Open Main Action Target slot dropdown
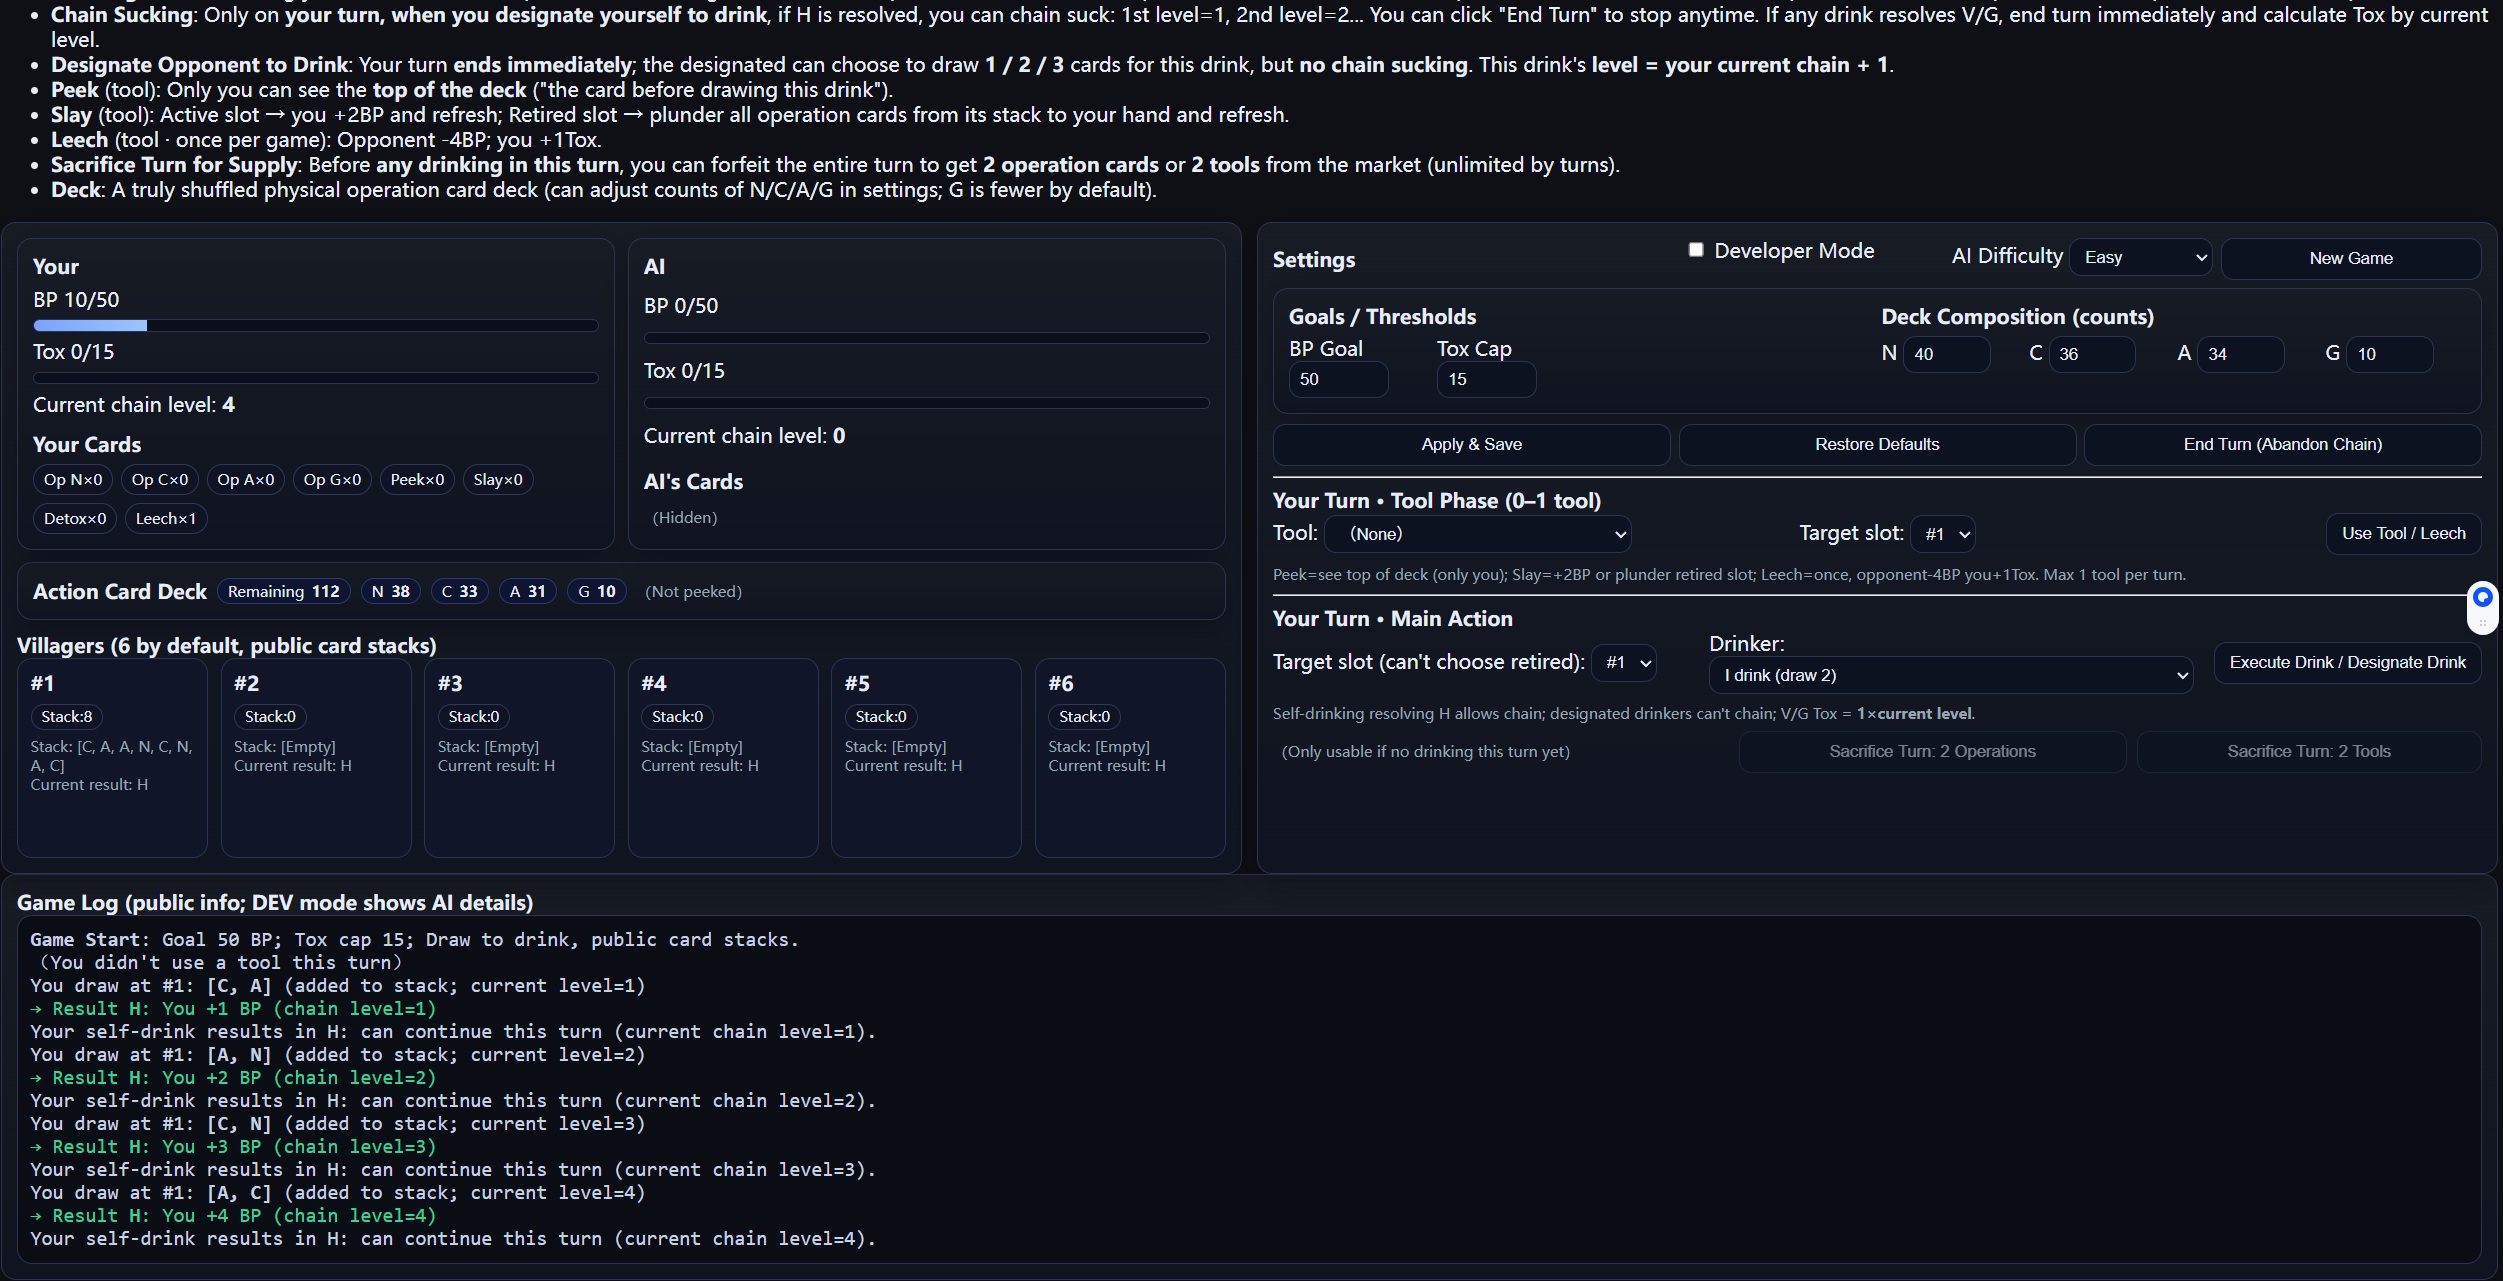The width and height of the screenshot is (2503, 1281). 1624,663
